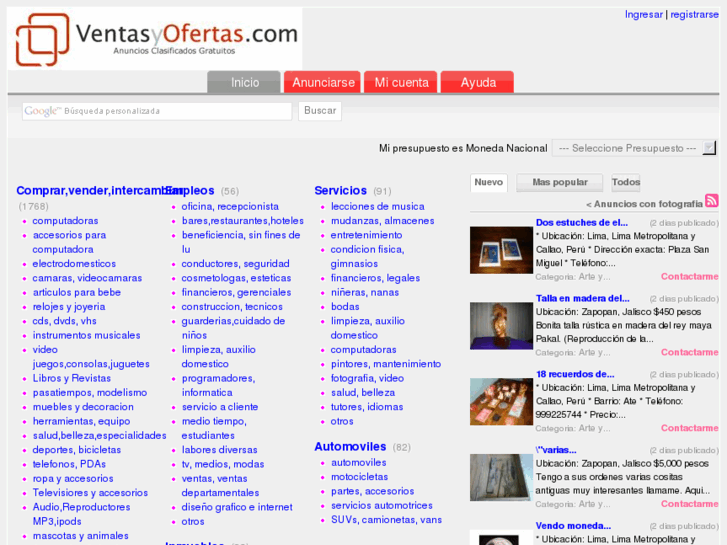727x545 pixels.
Task: Open the 18 recuerdos listing thumbnail
Action: (501, 402)
